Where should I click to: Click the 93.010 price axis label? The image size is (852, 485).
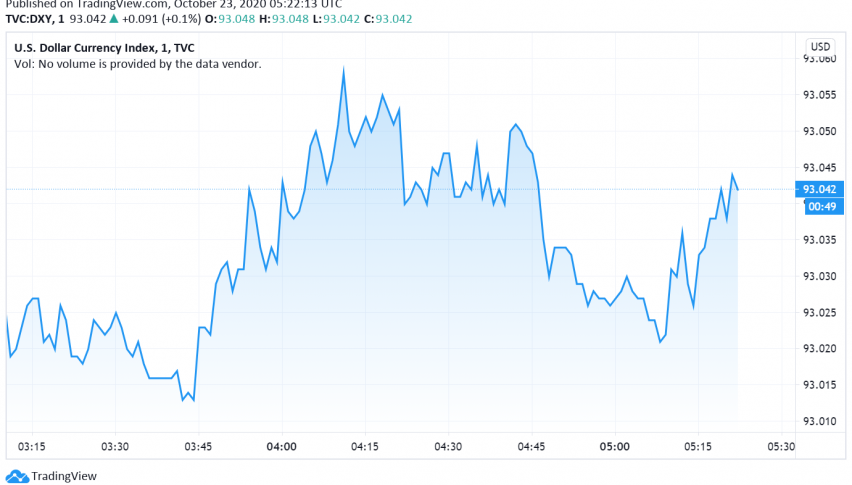819,421
